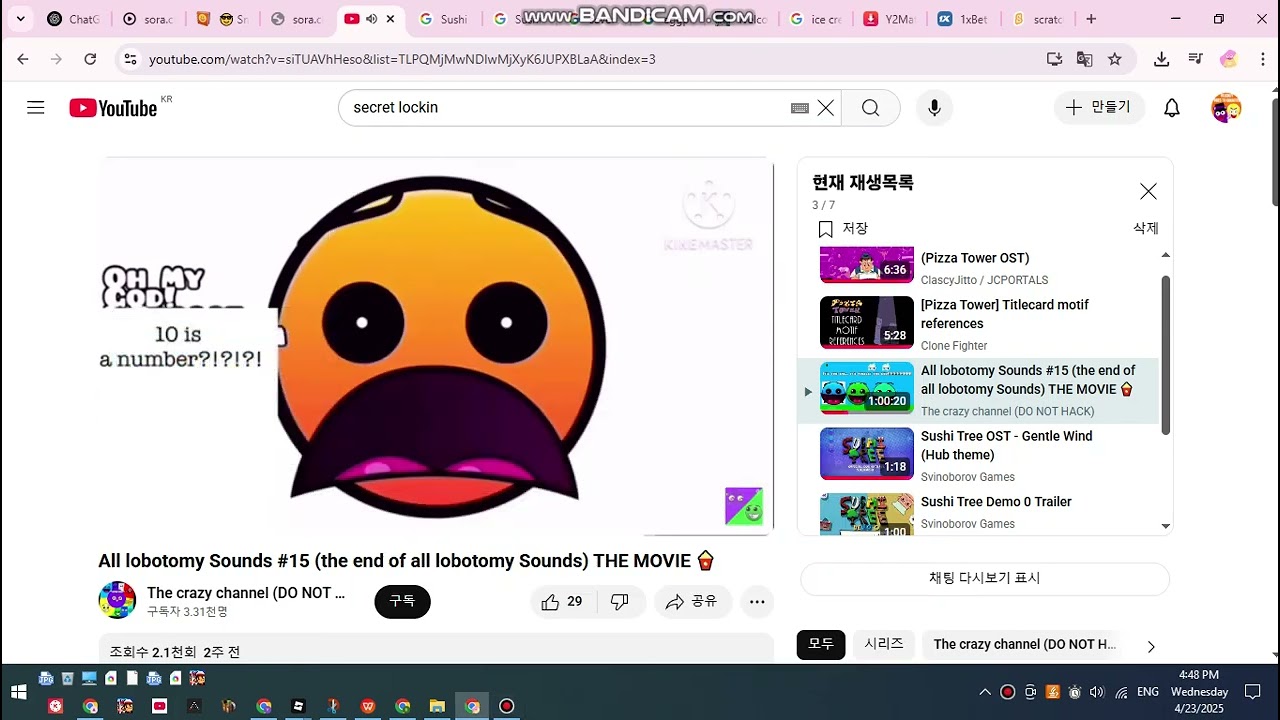The image size is (1280, 720).
Task: Open the account avatar menu
Action: [1226, 108]
